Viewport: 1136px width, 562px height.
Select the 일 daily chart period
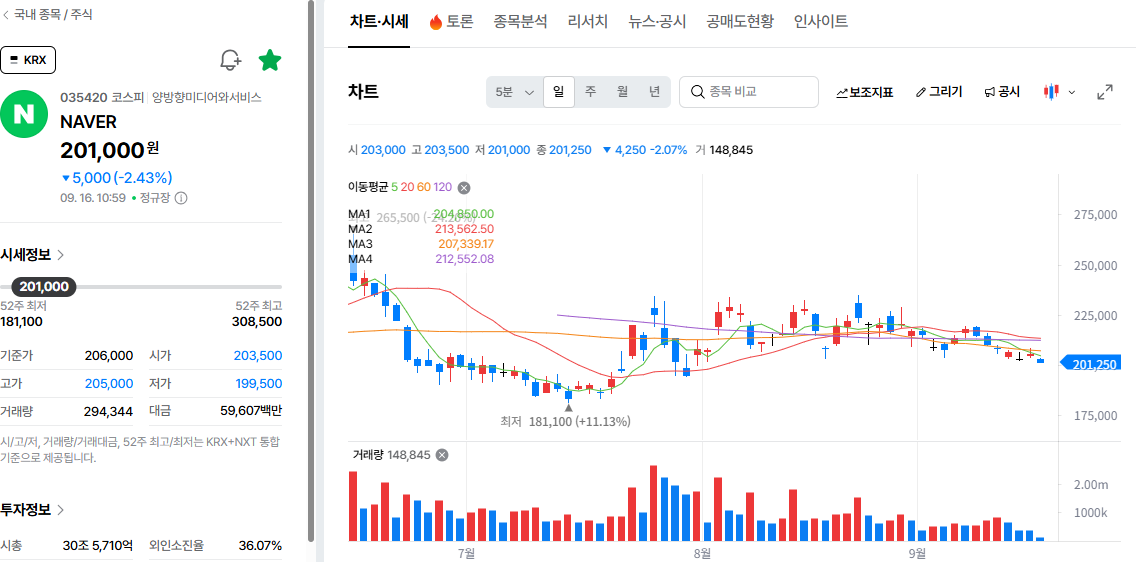(559, 92)
